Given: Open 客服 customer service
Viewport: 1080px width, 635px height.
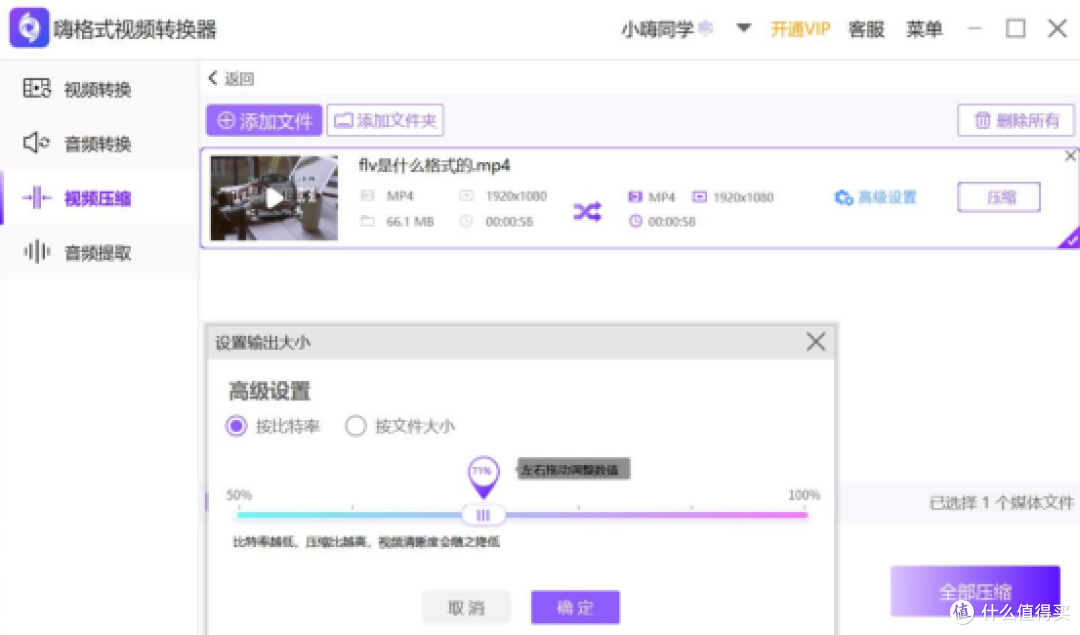Looking at the screenshot, I should coord(866,29).
